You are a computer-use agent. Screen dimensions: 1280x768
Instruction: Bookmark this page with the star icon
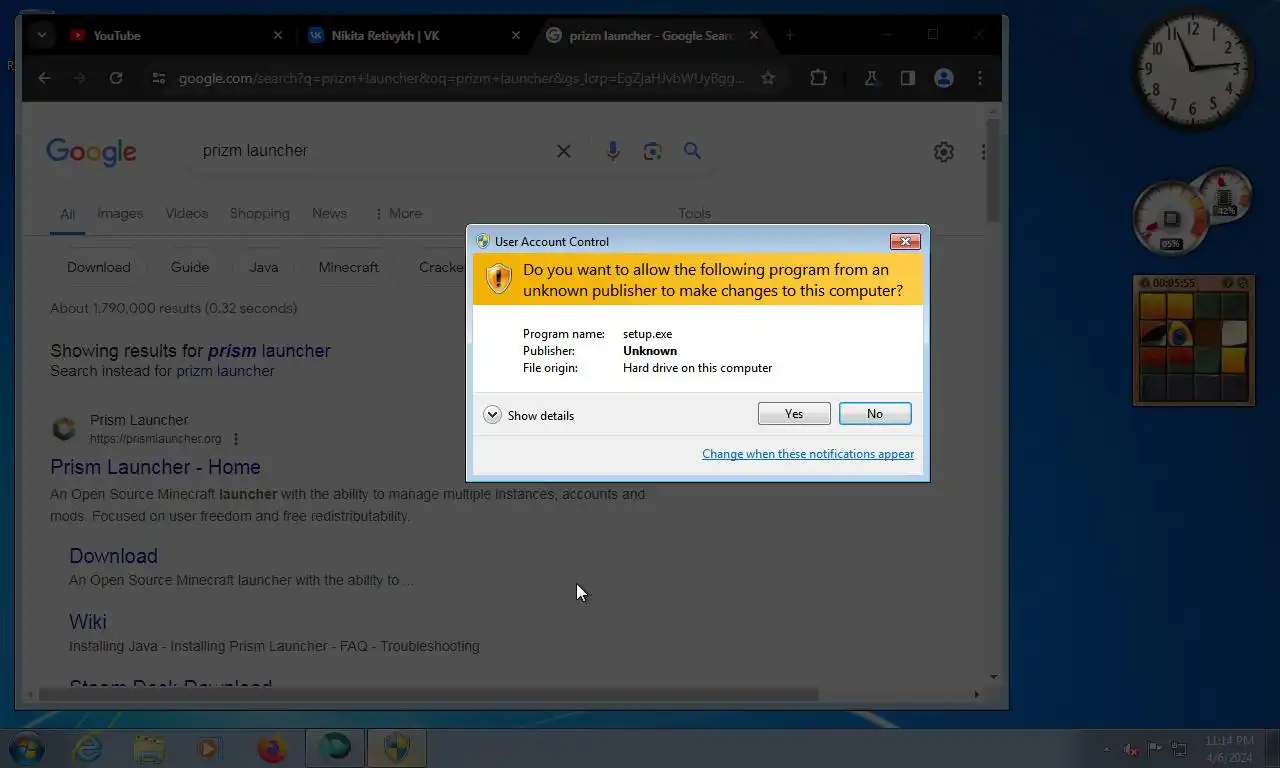(x=768, y=78)
